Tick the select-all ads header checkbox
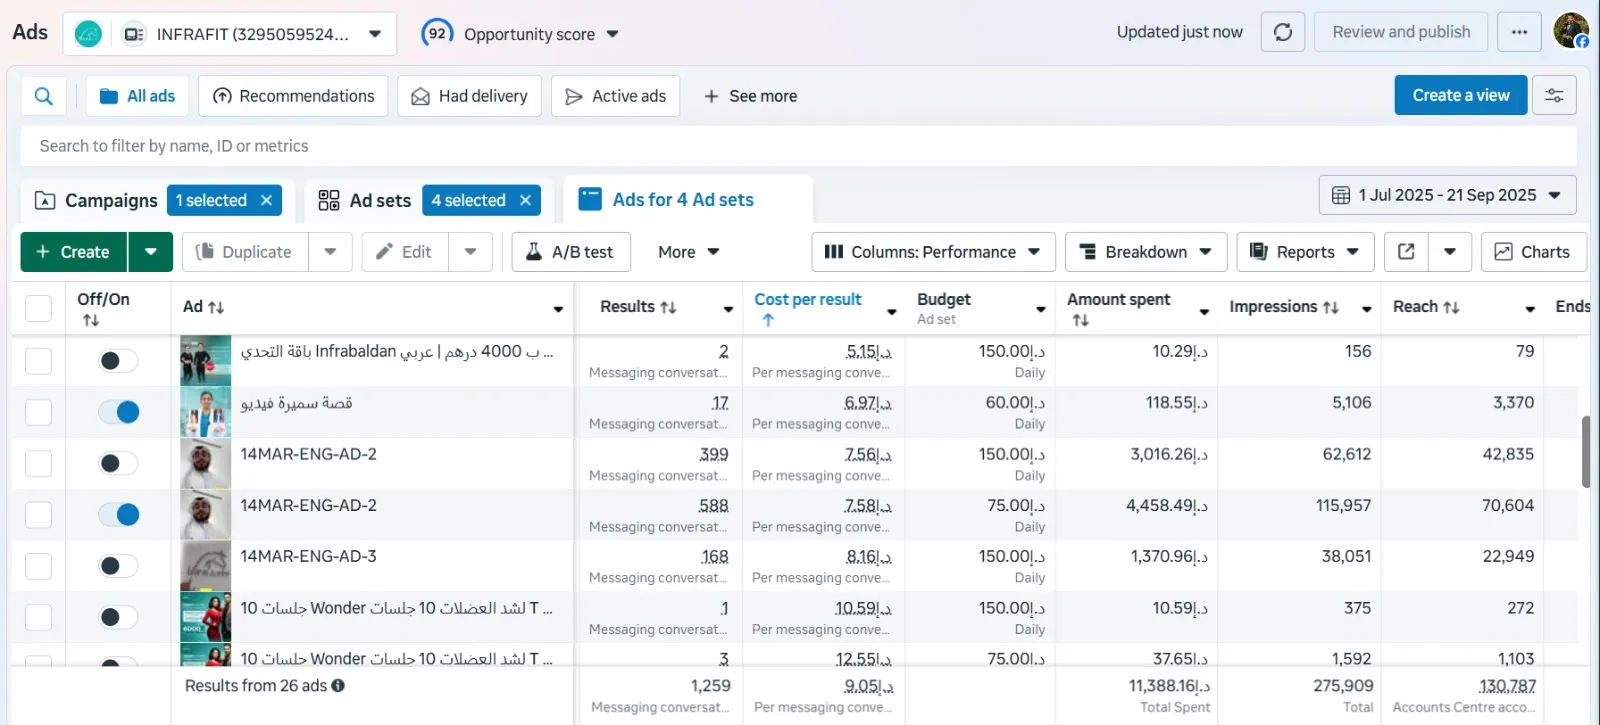1600x725 pixels. (x=38, y=308)
